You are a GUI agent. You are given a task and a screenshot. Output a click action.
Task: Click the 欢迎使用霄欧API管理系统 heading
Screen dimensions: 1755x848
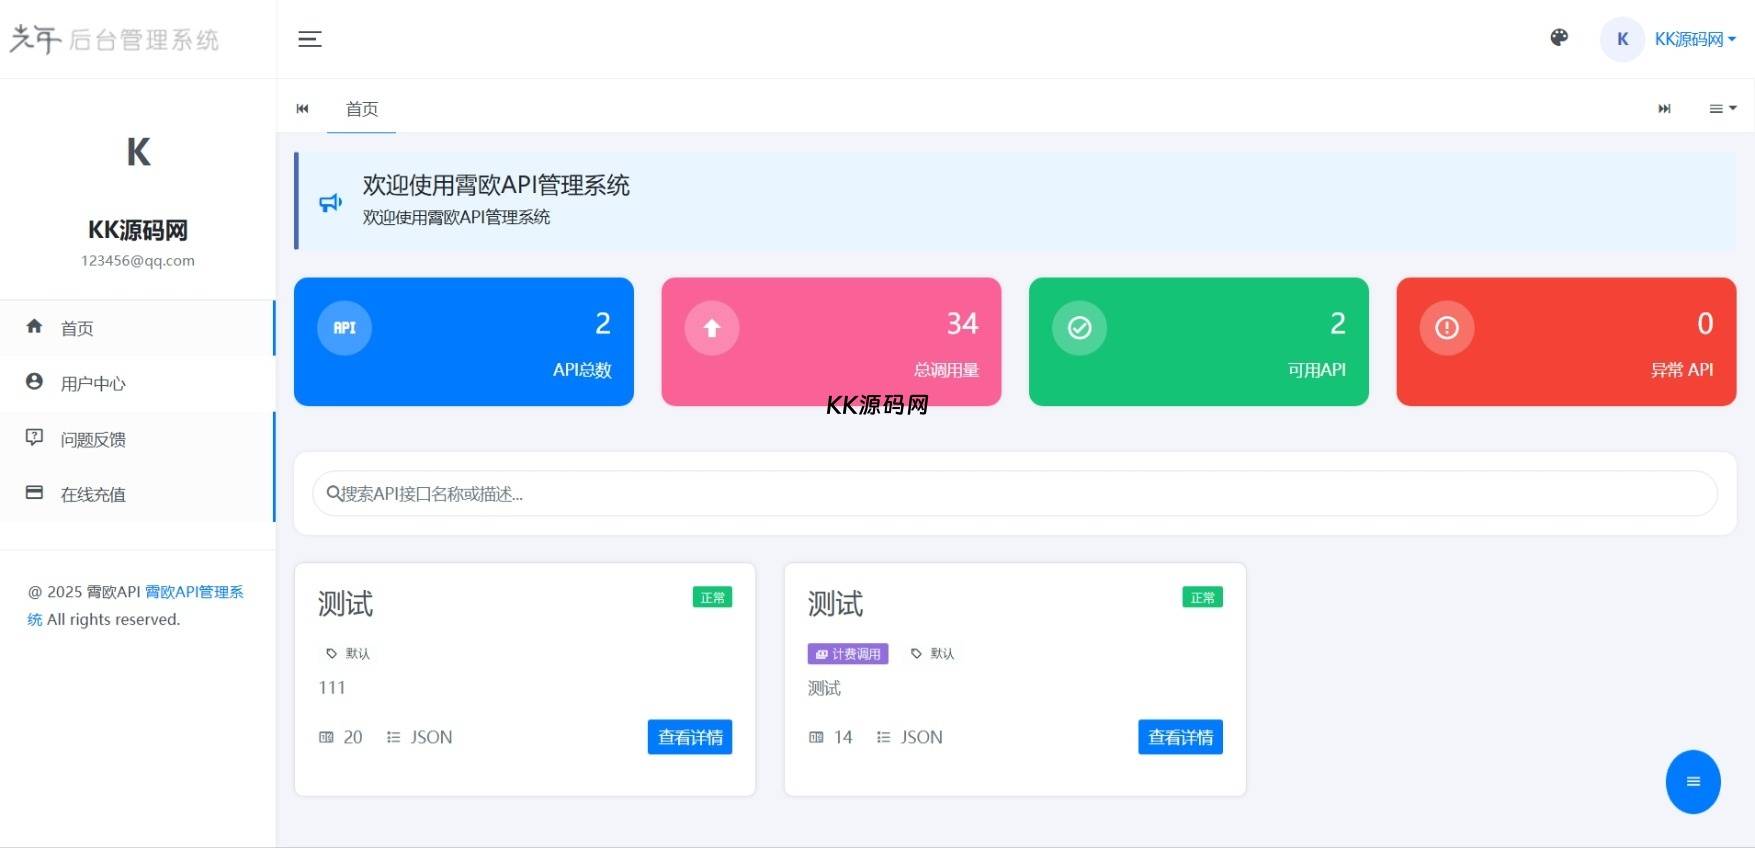[496, 185]
